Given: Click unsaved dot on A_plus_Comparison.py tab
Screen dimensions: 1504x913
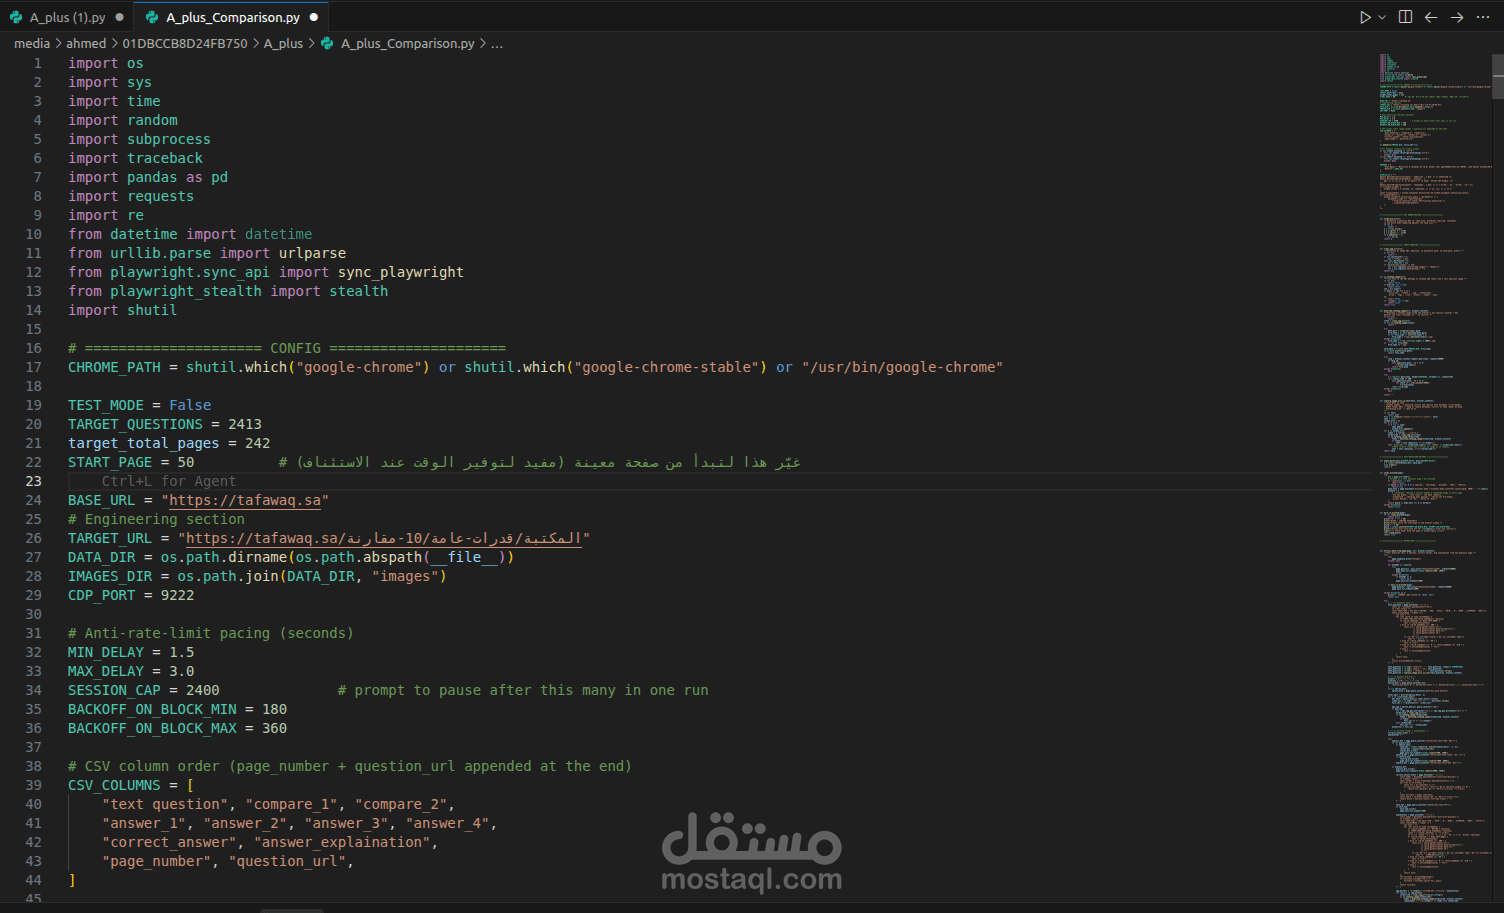Looking at the screenshot, I should tap(314, 17).
